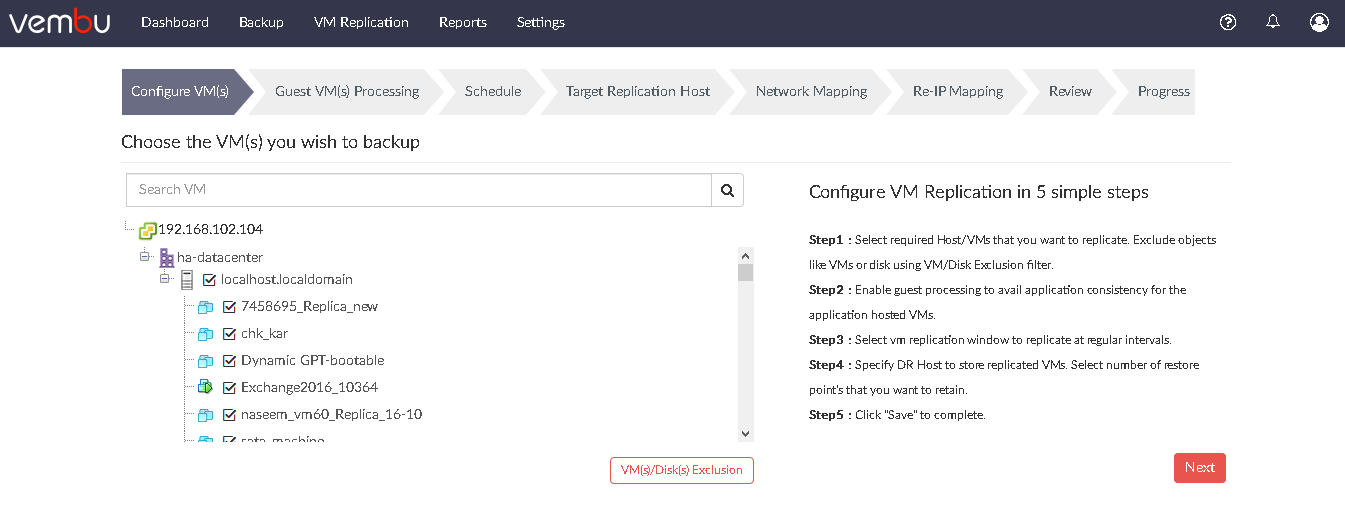Collapse the ha-datacenter tree node
The image size is (1345, 521).
click(x=145, y=256)
